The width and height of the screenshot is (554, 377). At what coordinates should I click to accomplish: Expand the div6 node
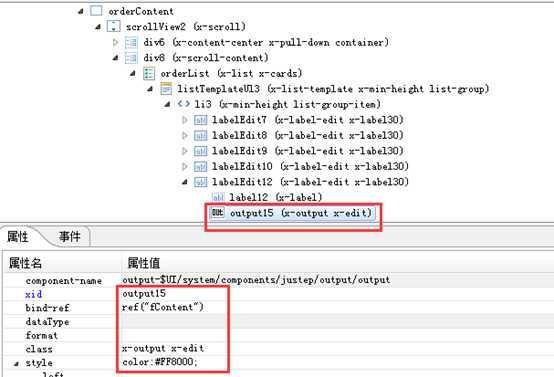(x=115, y=42)
